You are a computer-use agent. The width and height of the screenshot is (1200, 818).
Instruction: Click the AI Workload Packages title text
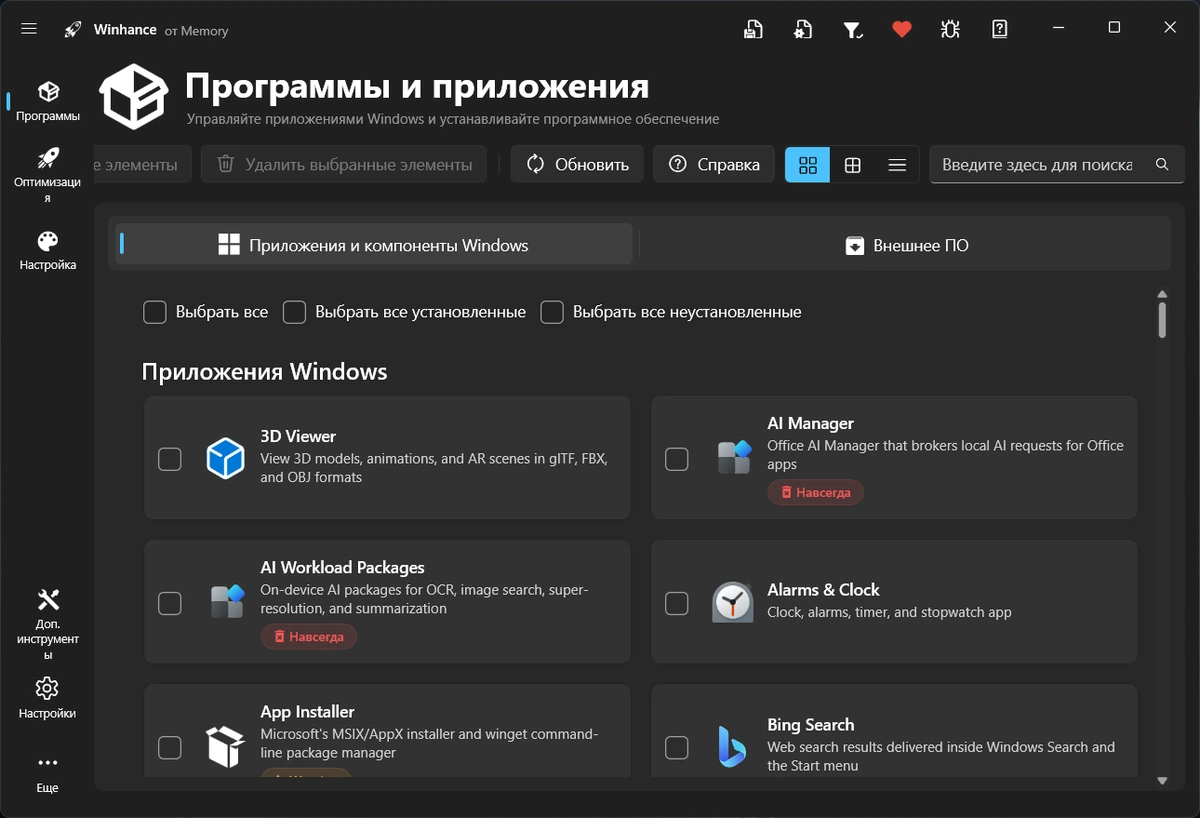click(342, 568)
